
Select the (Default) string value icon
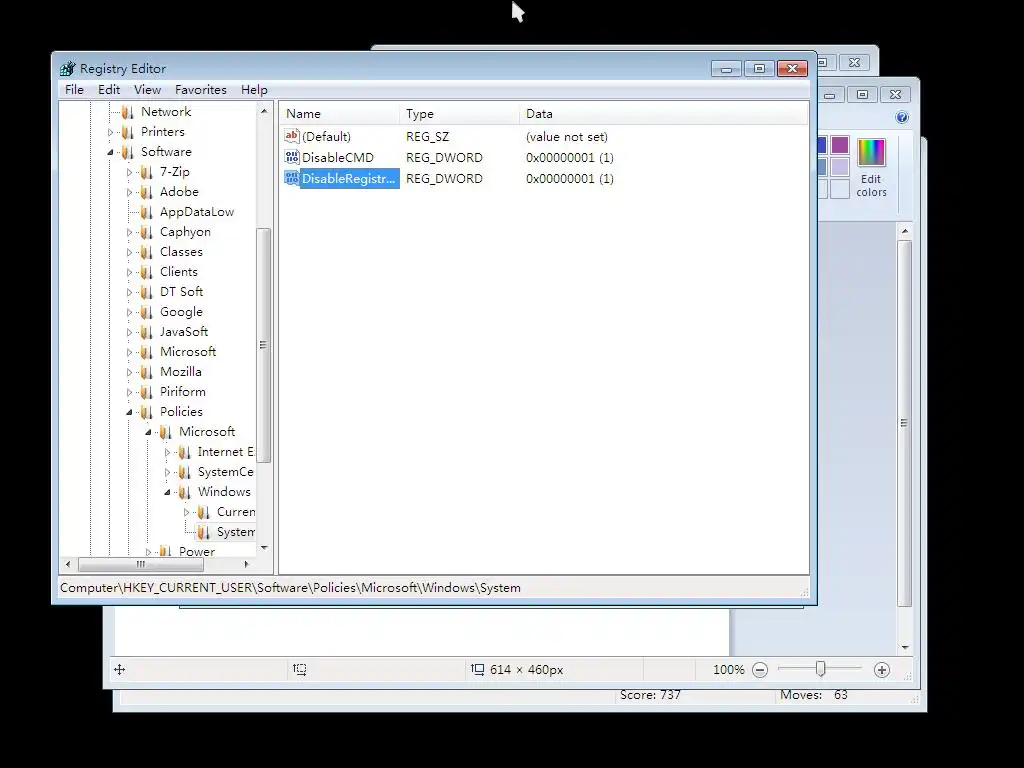tap(292, 136)
